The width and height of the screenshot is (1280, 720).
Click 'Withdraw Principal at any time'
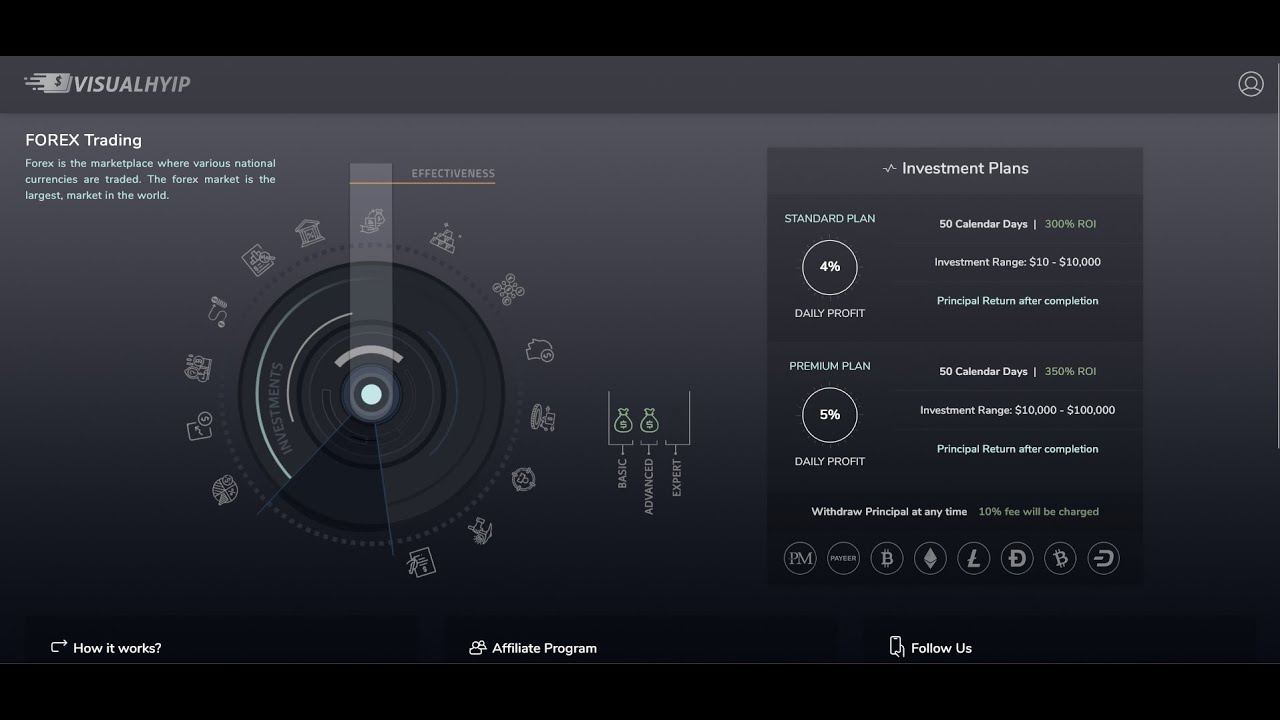(x=889, y=512)
